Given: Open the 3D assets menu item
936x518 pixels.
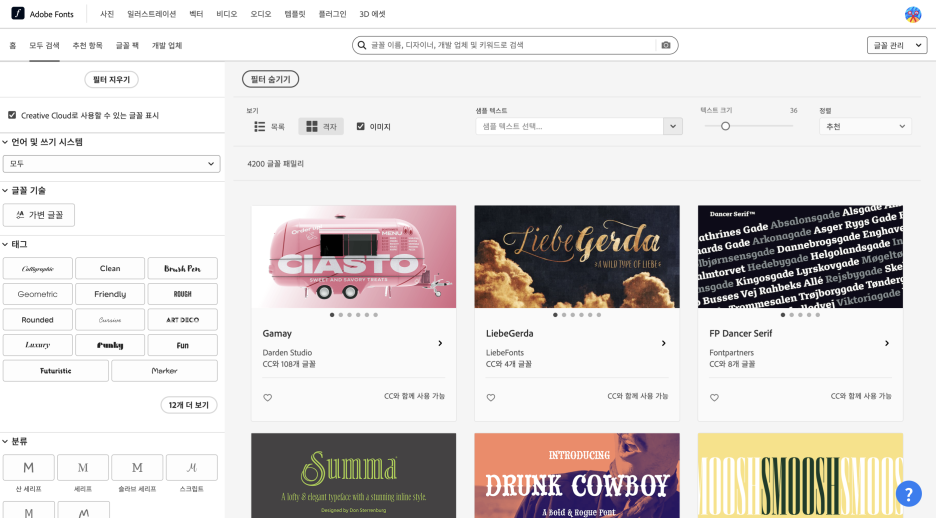Looking at the screenshot, I should [372, 14].
